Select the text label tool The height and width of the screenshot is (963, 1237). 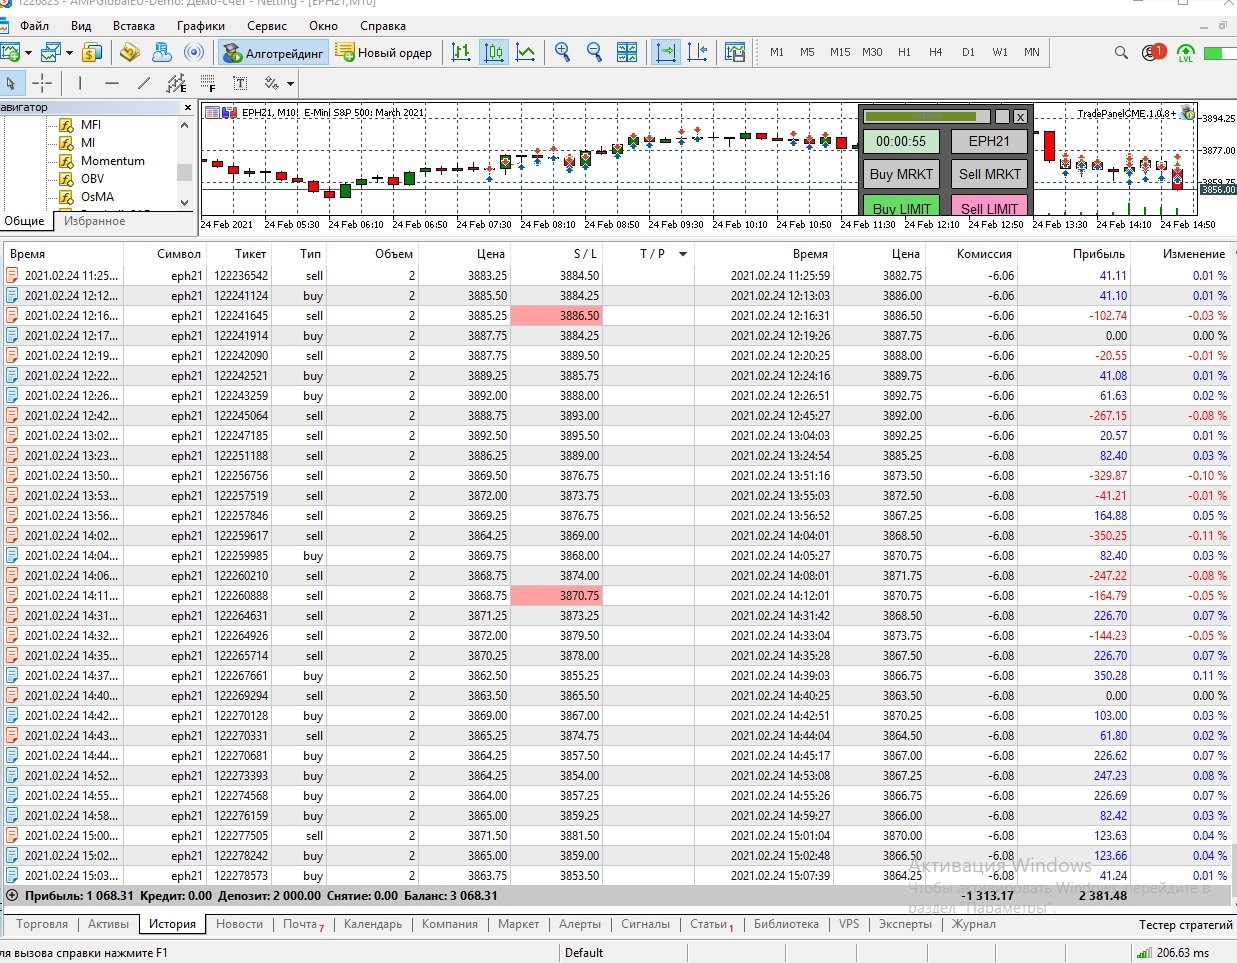pos(240,83)
